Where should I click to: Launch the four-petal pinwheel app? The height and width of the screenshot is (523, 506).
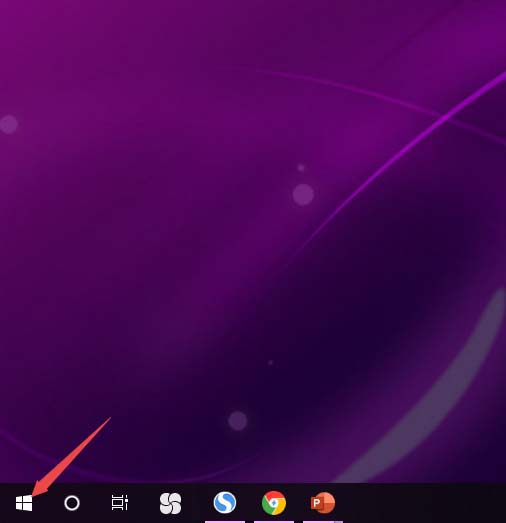click(x=170, y=503)
